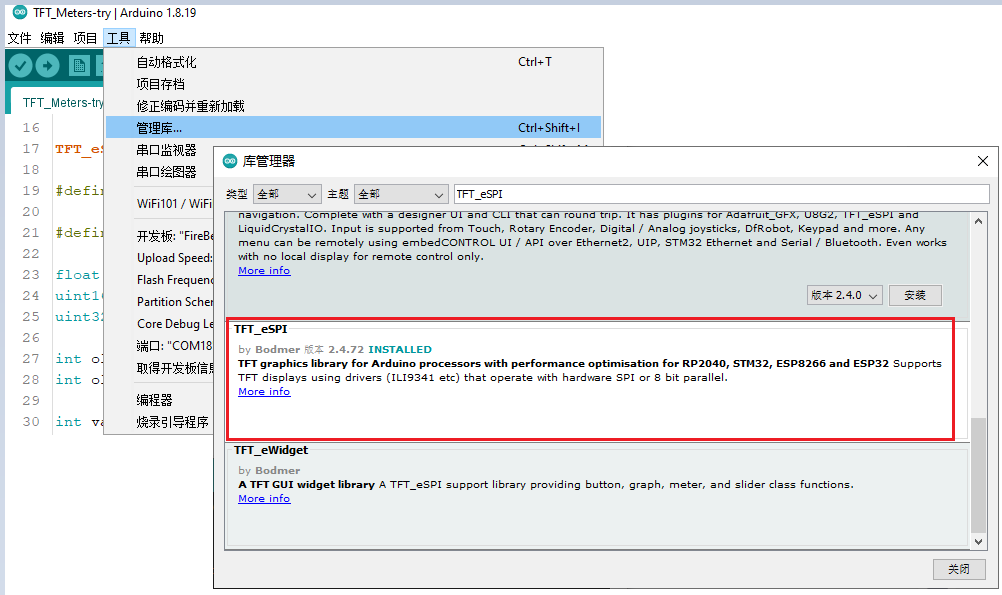Open the 编程器 submenu entry

(160, 400)
